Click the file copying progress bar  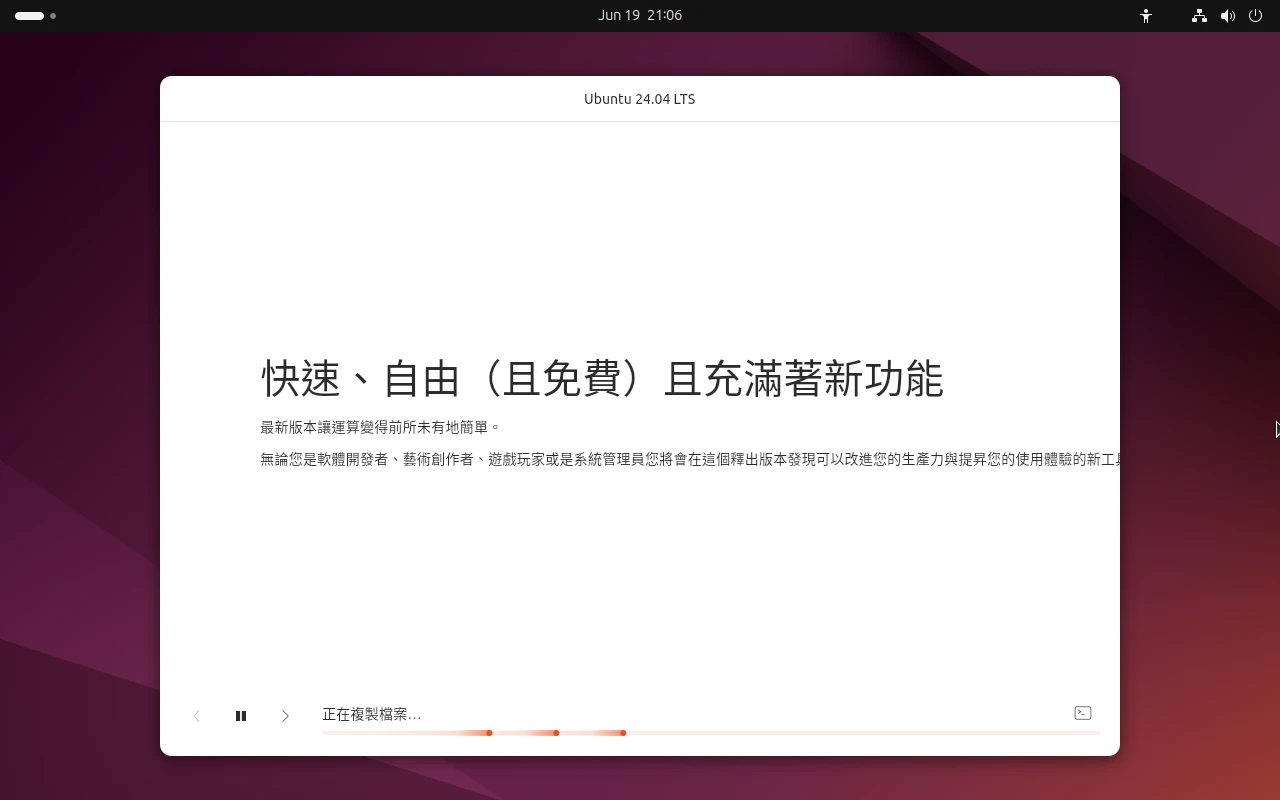[x=711, y=733]
